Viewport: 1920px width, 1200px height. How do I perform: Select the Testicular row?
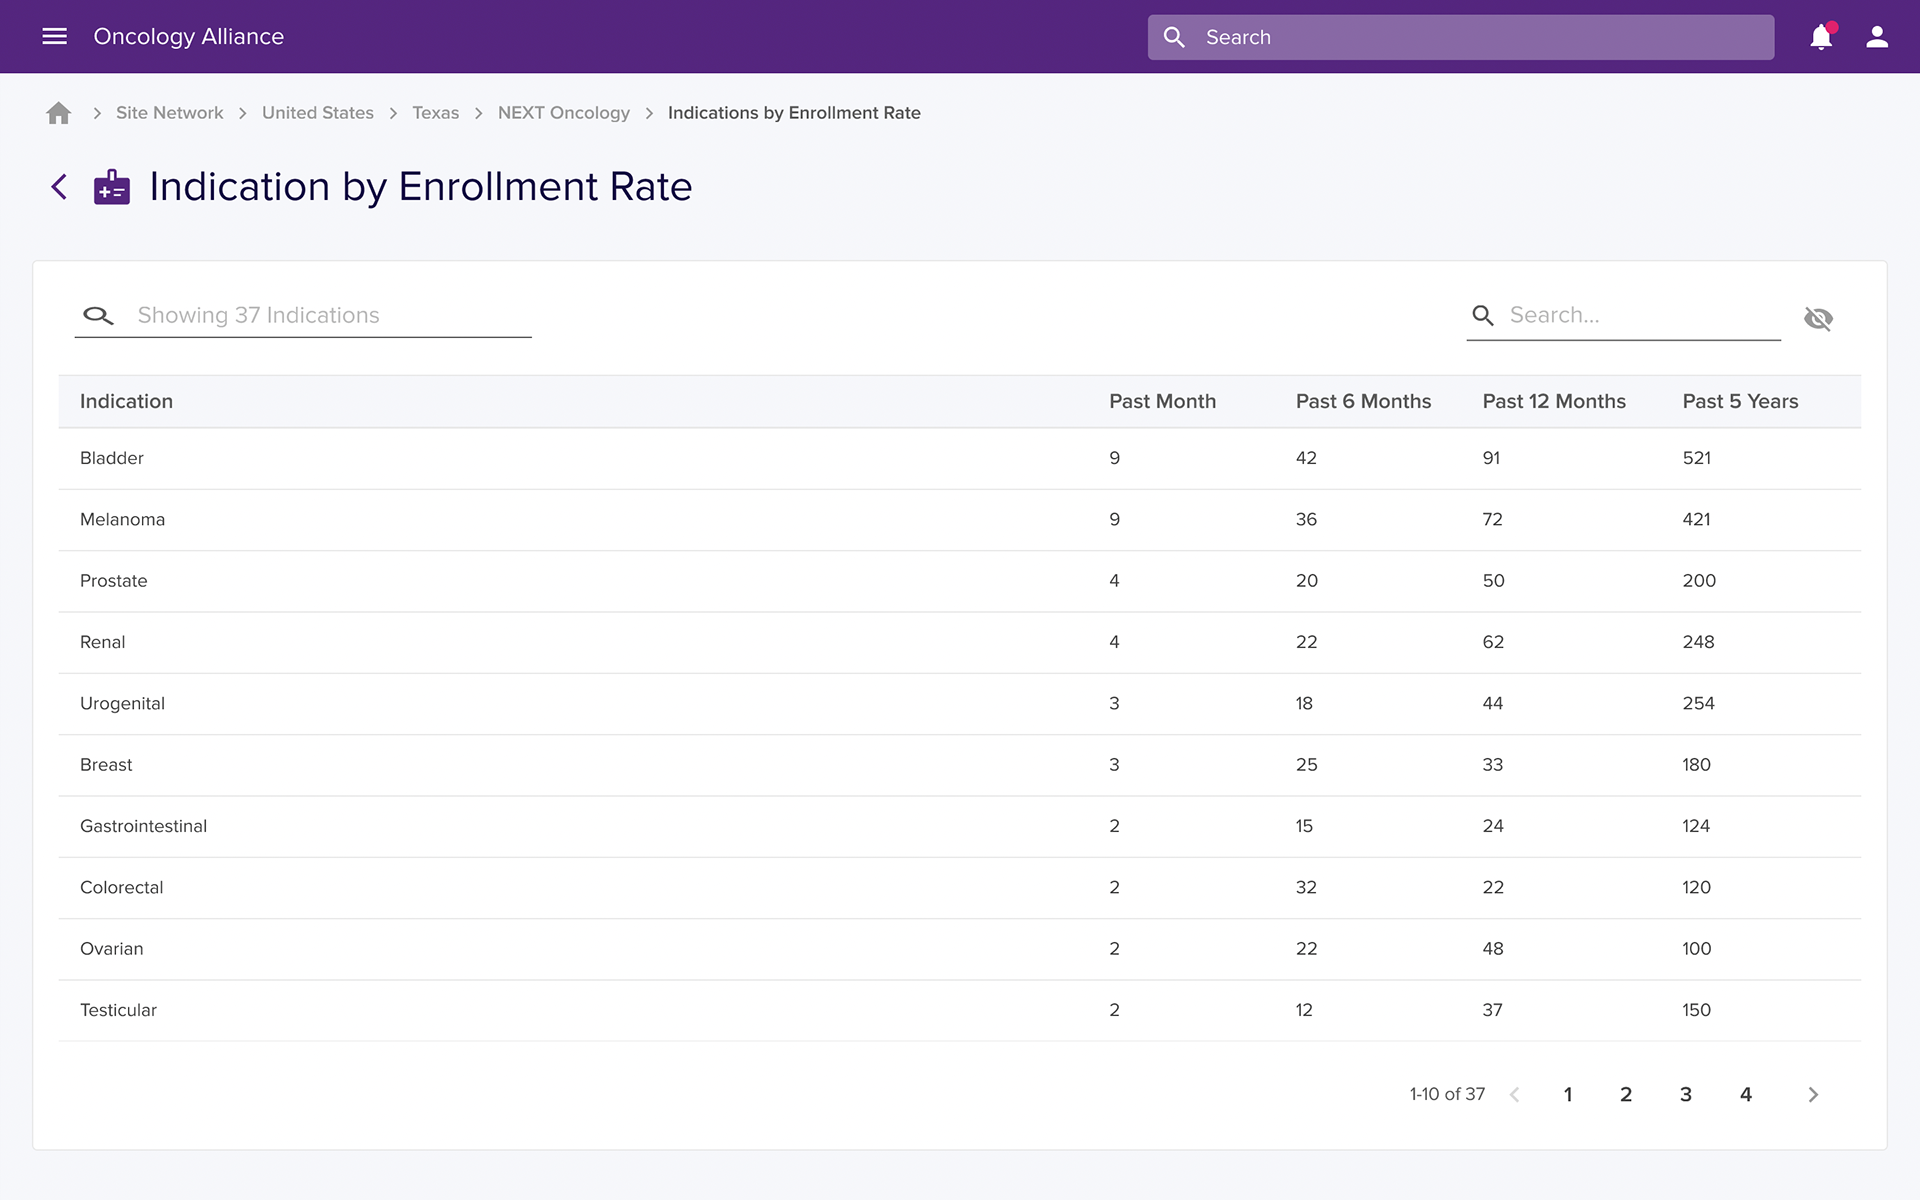click(960, 1010)
